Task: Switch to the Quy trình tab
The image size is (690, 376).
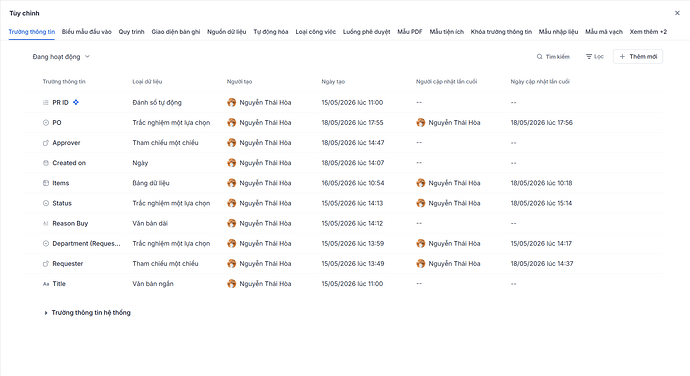Action: pos(132,32)
